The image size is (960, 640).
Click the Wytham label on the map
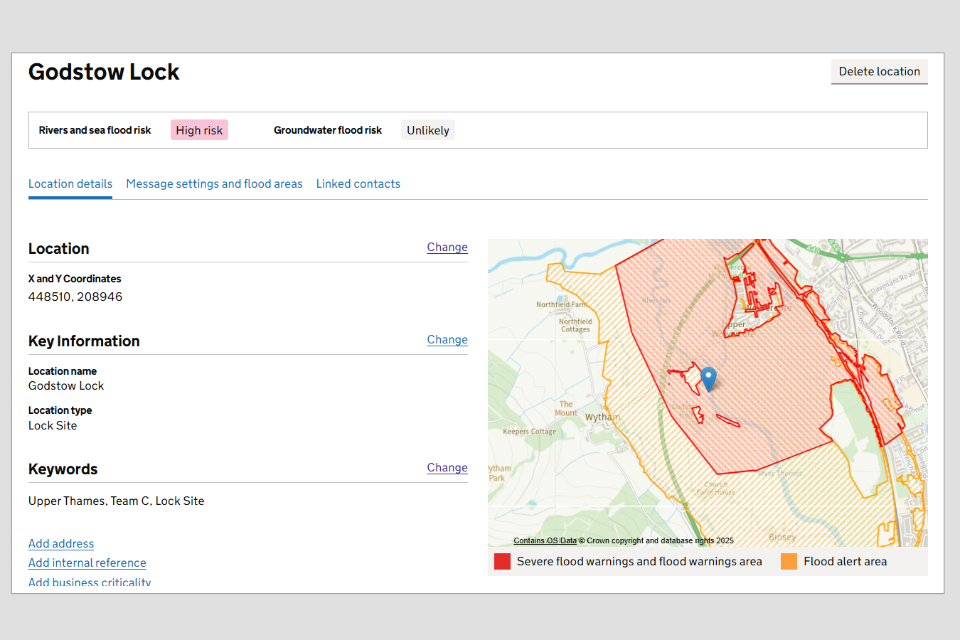[x=596, y=417]
